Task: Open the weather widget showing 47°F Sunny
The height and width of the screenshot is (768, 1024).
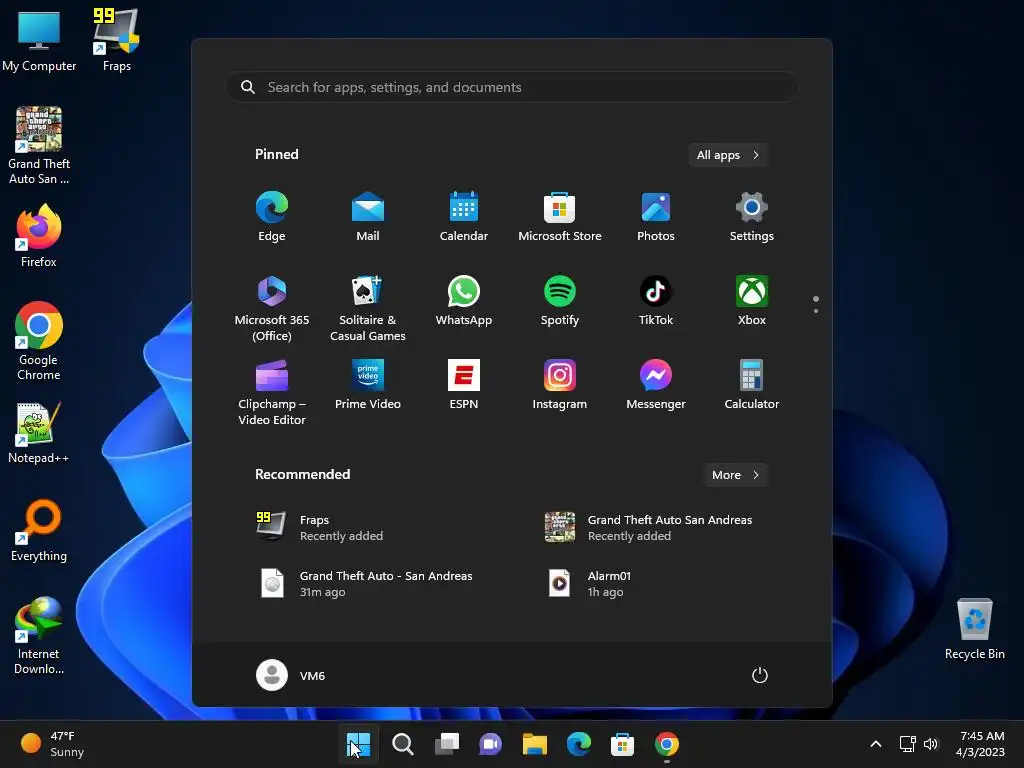Action: tap(53, 744)
